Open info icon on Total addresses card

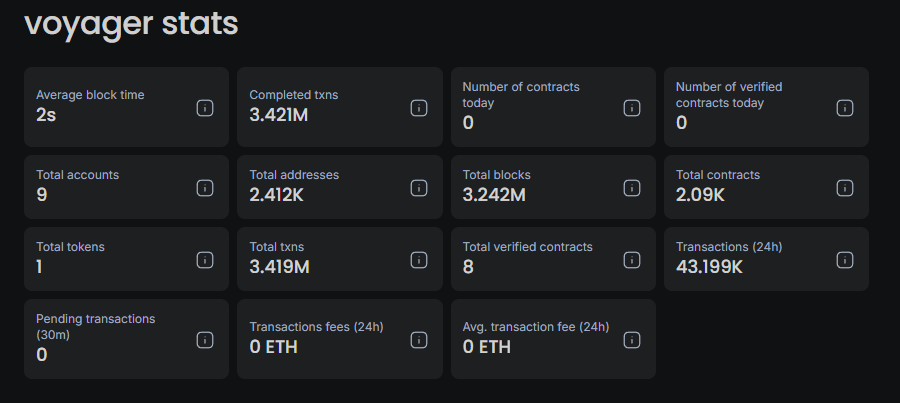pos(419,187)
